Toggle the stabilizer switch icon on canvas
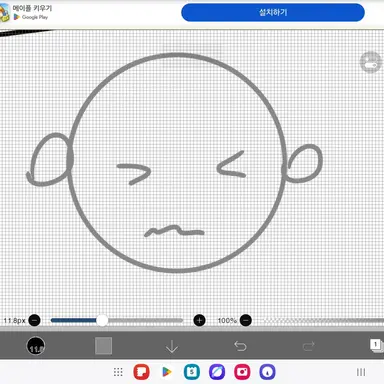Screen dimensions: 384x384 coord(371,62)
